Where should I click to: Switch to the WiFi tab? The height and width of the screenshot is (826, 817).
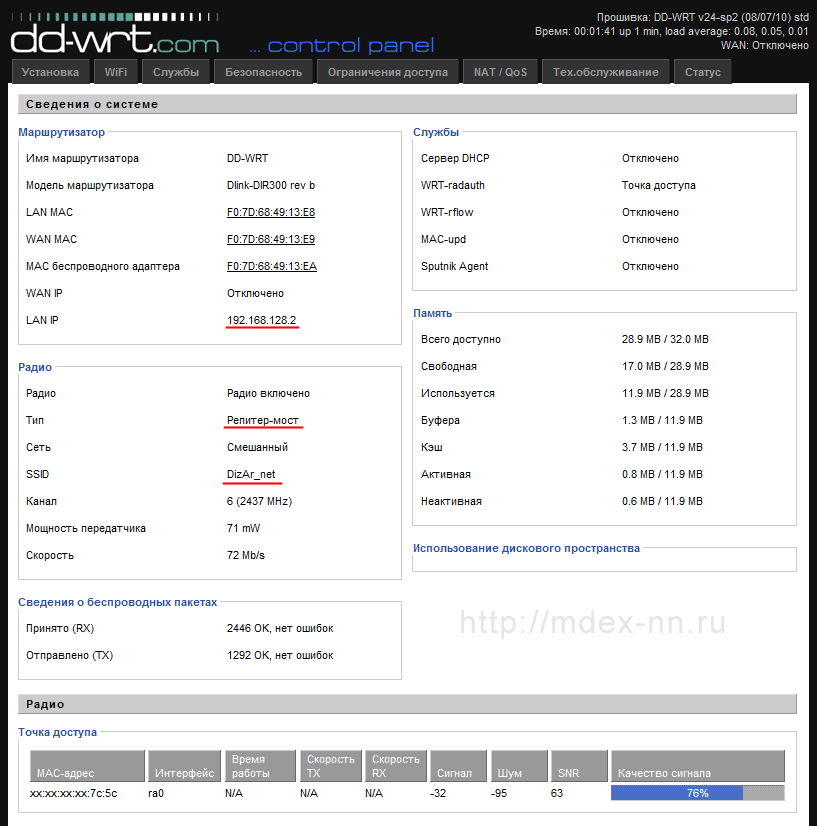pyautogui.click(x=116, y=72)
